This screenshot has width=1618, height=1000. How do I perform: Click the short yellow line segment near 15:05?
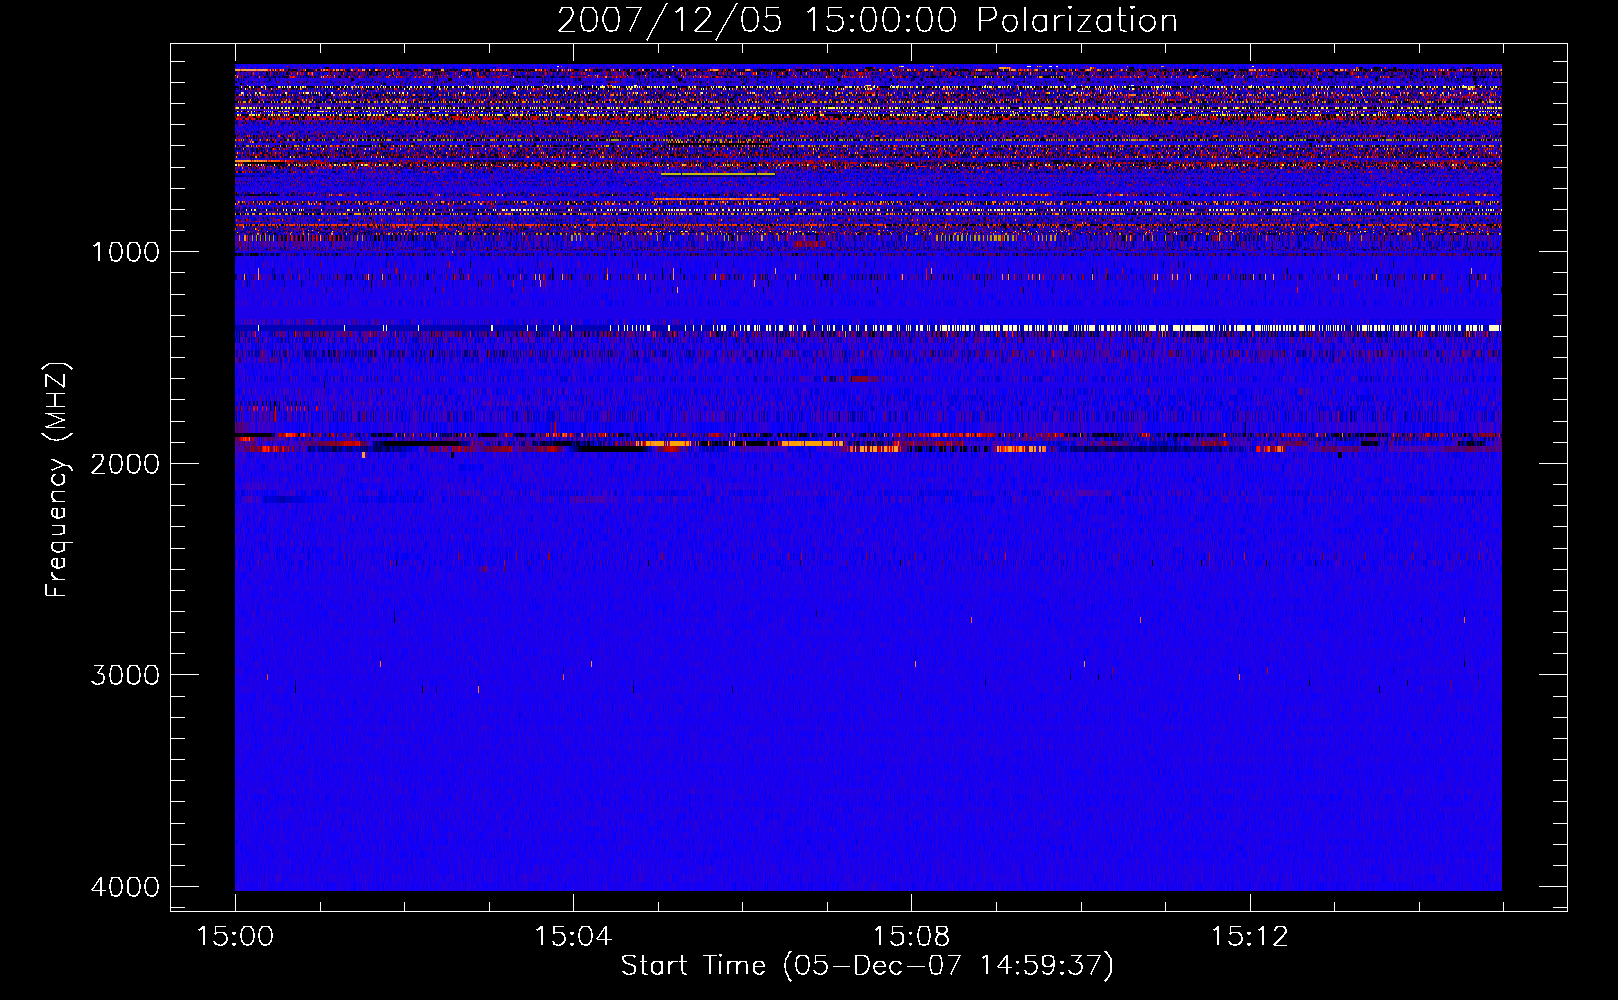click(717, 174)
